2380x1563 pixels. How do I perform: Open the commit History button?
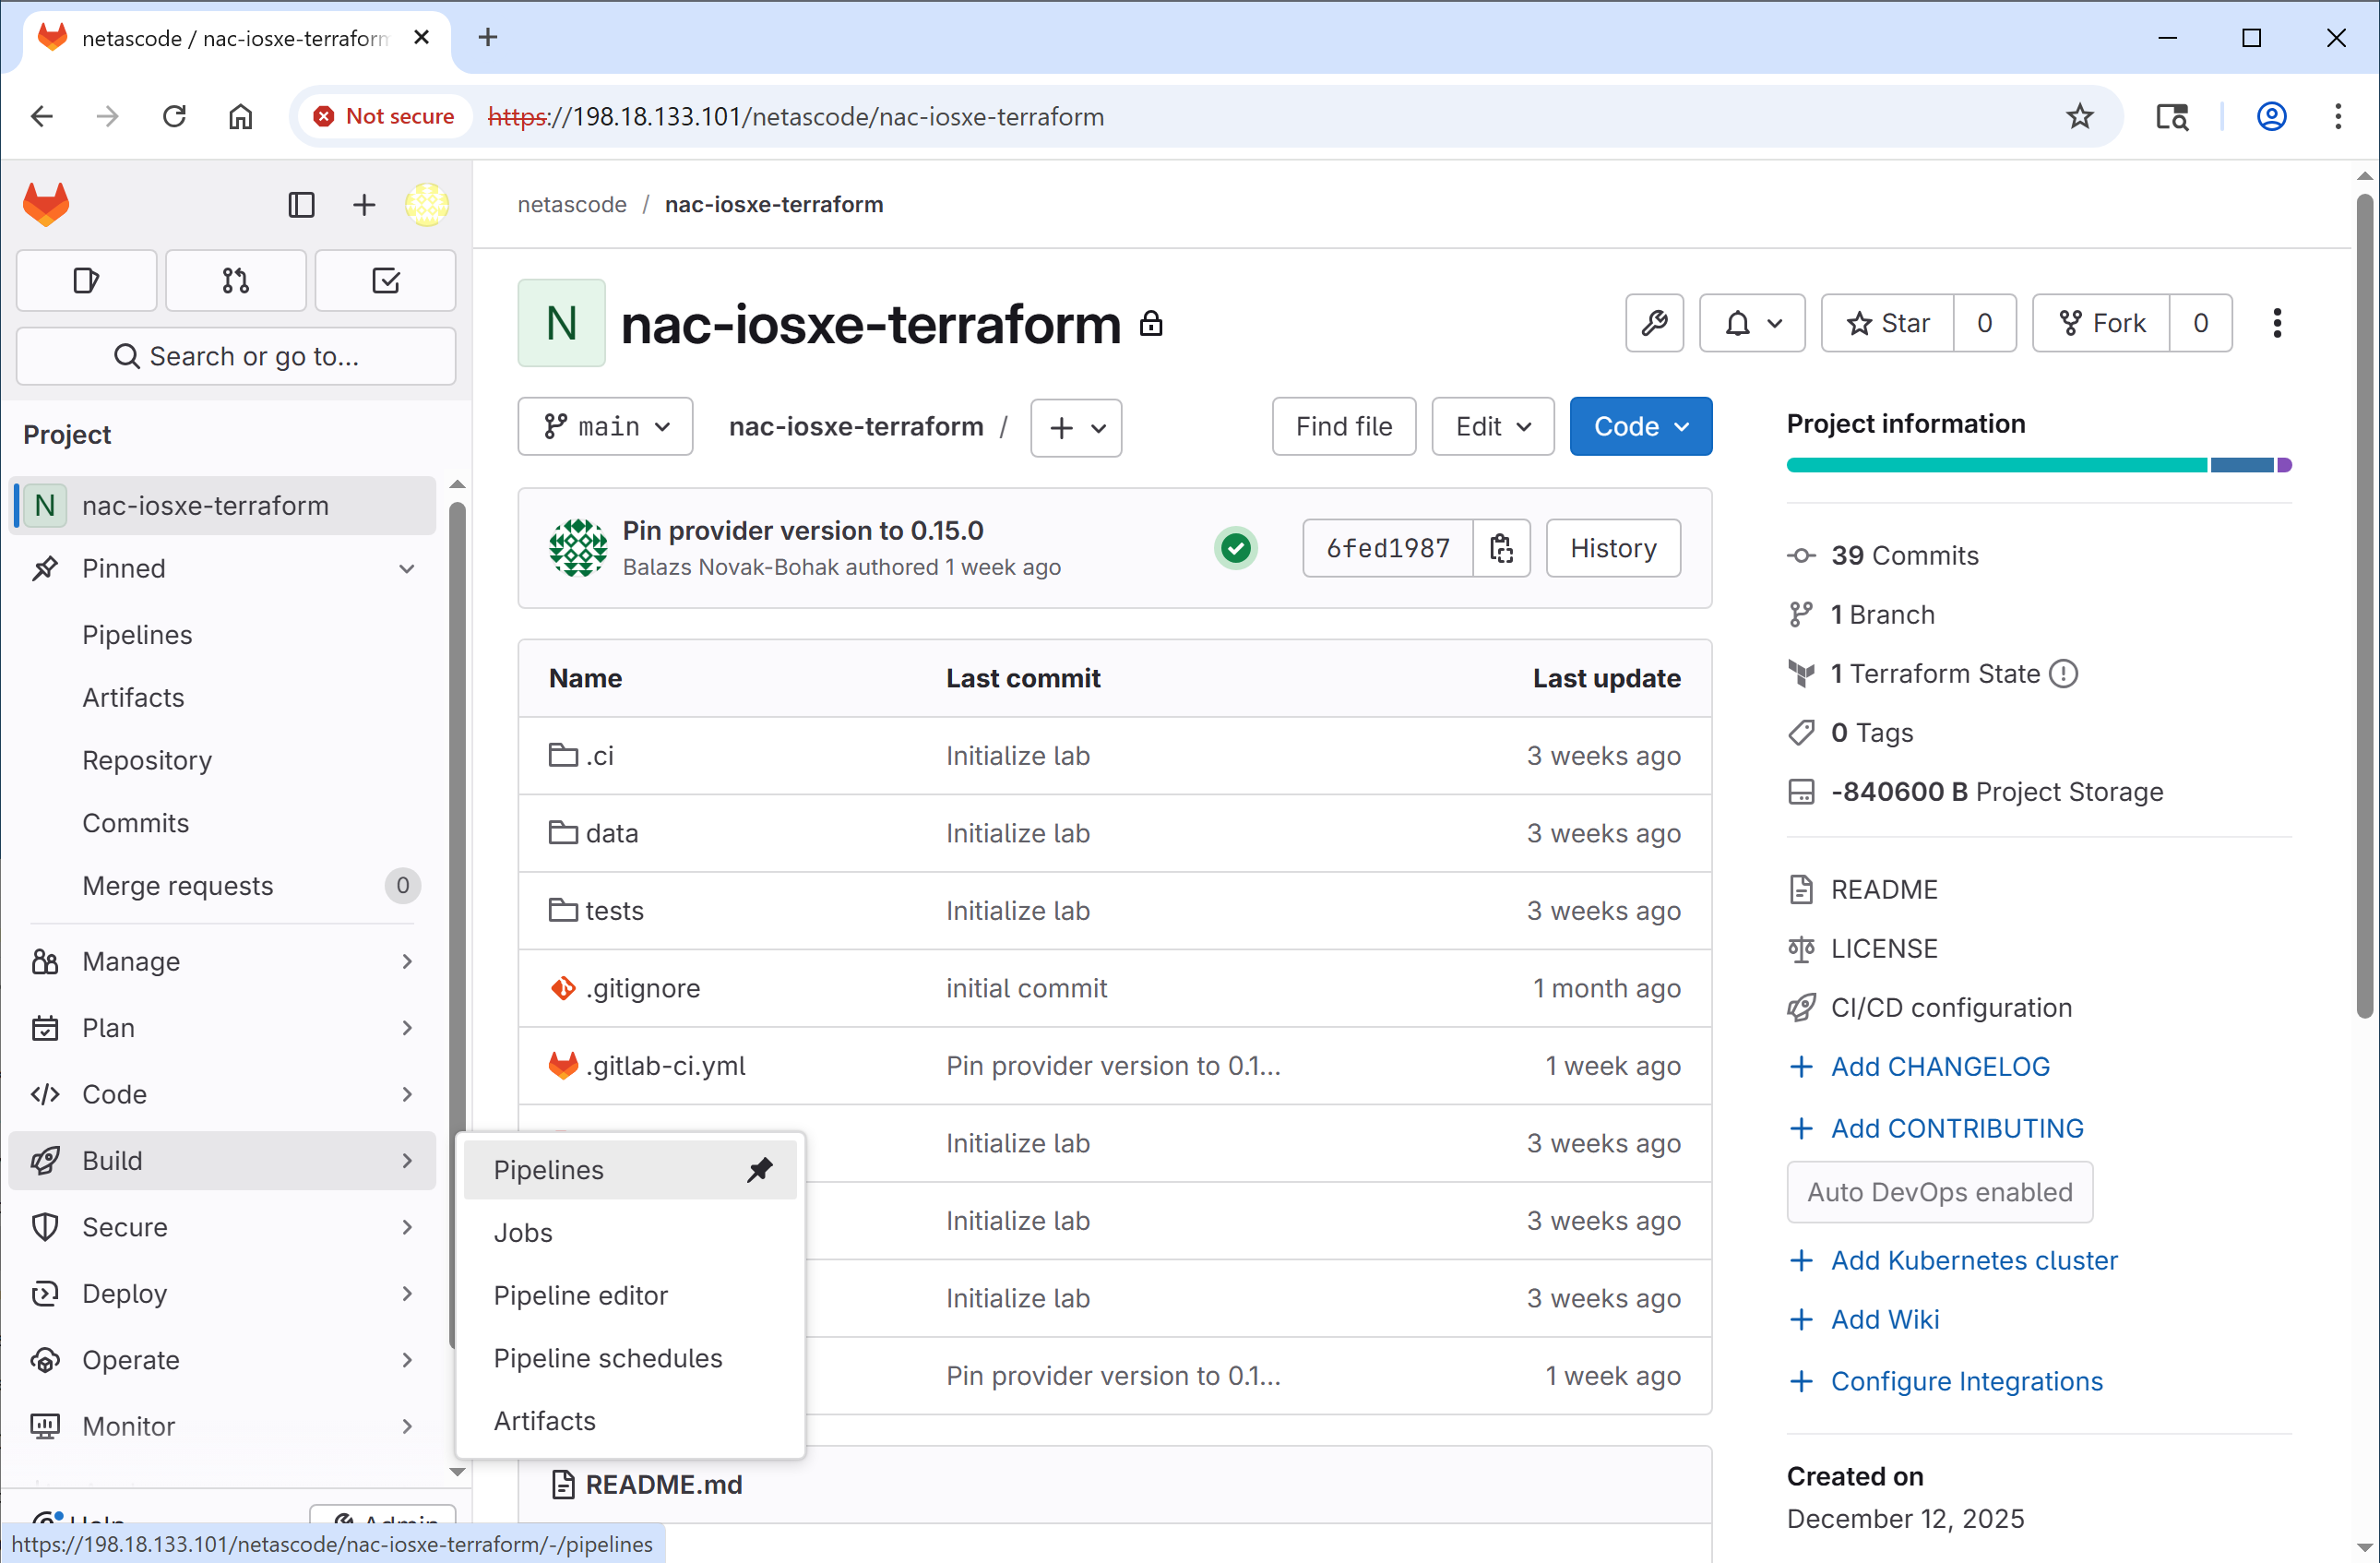[x=1612, y=548]
